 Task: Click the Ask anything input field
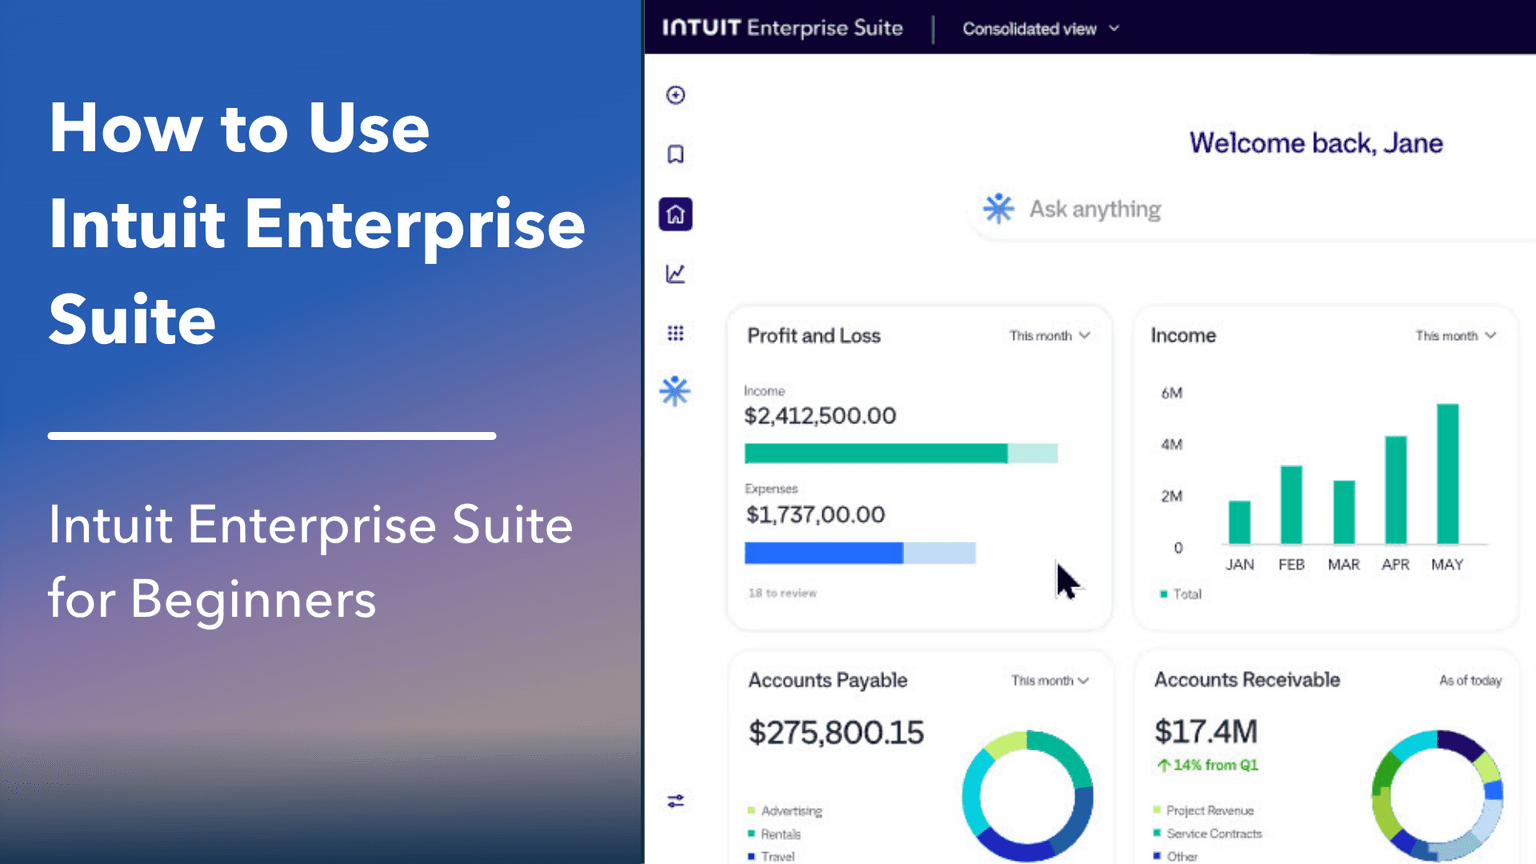pos(1253,209)
